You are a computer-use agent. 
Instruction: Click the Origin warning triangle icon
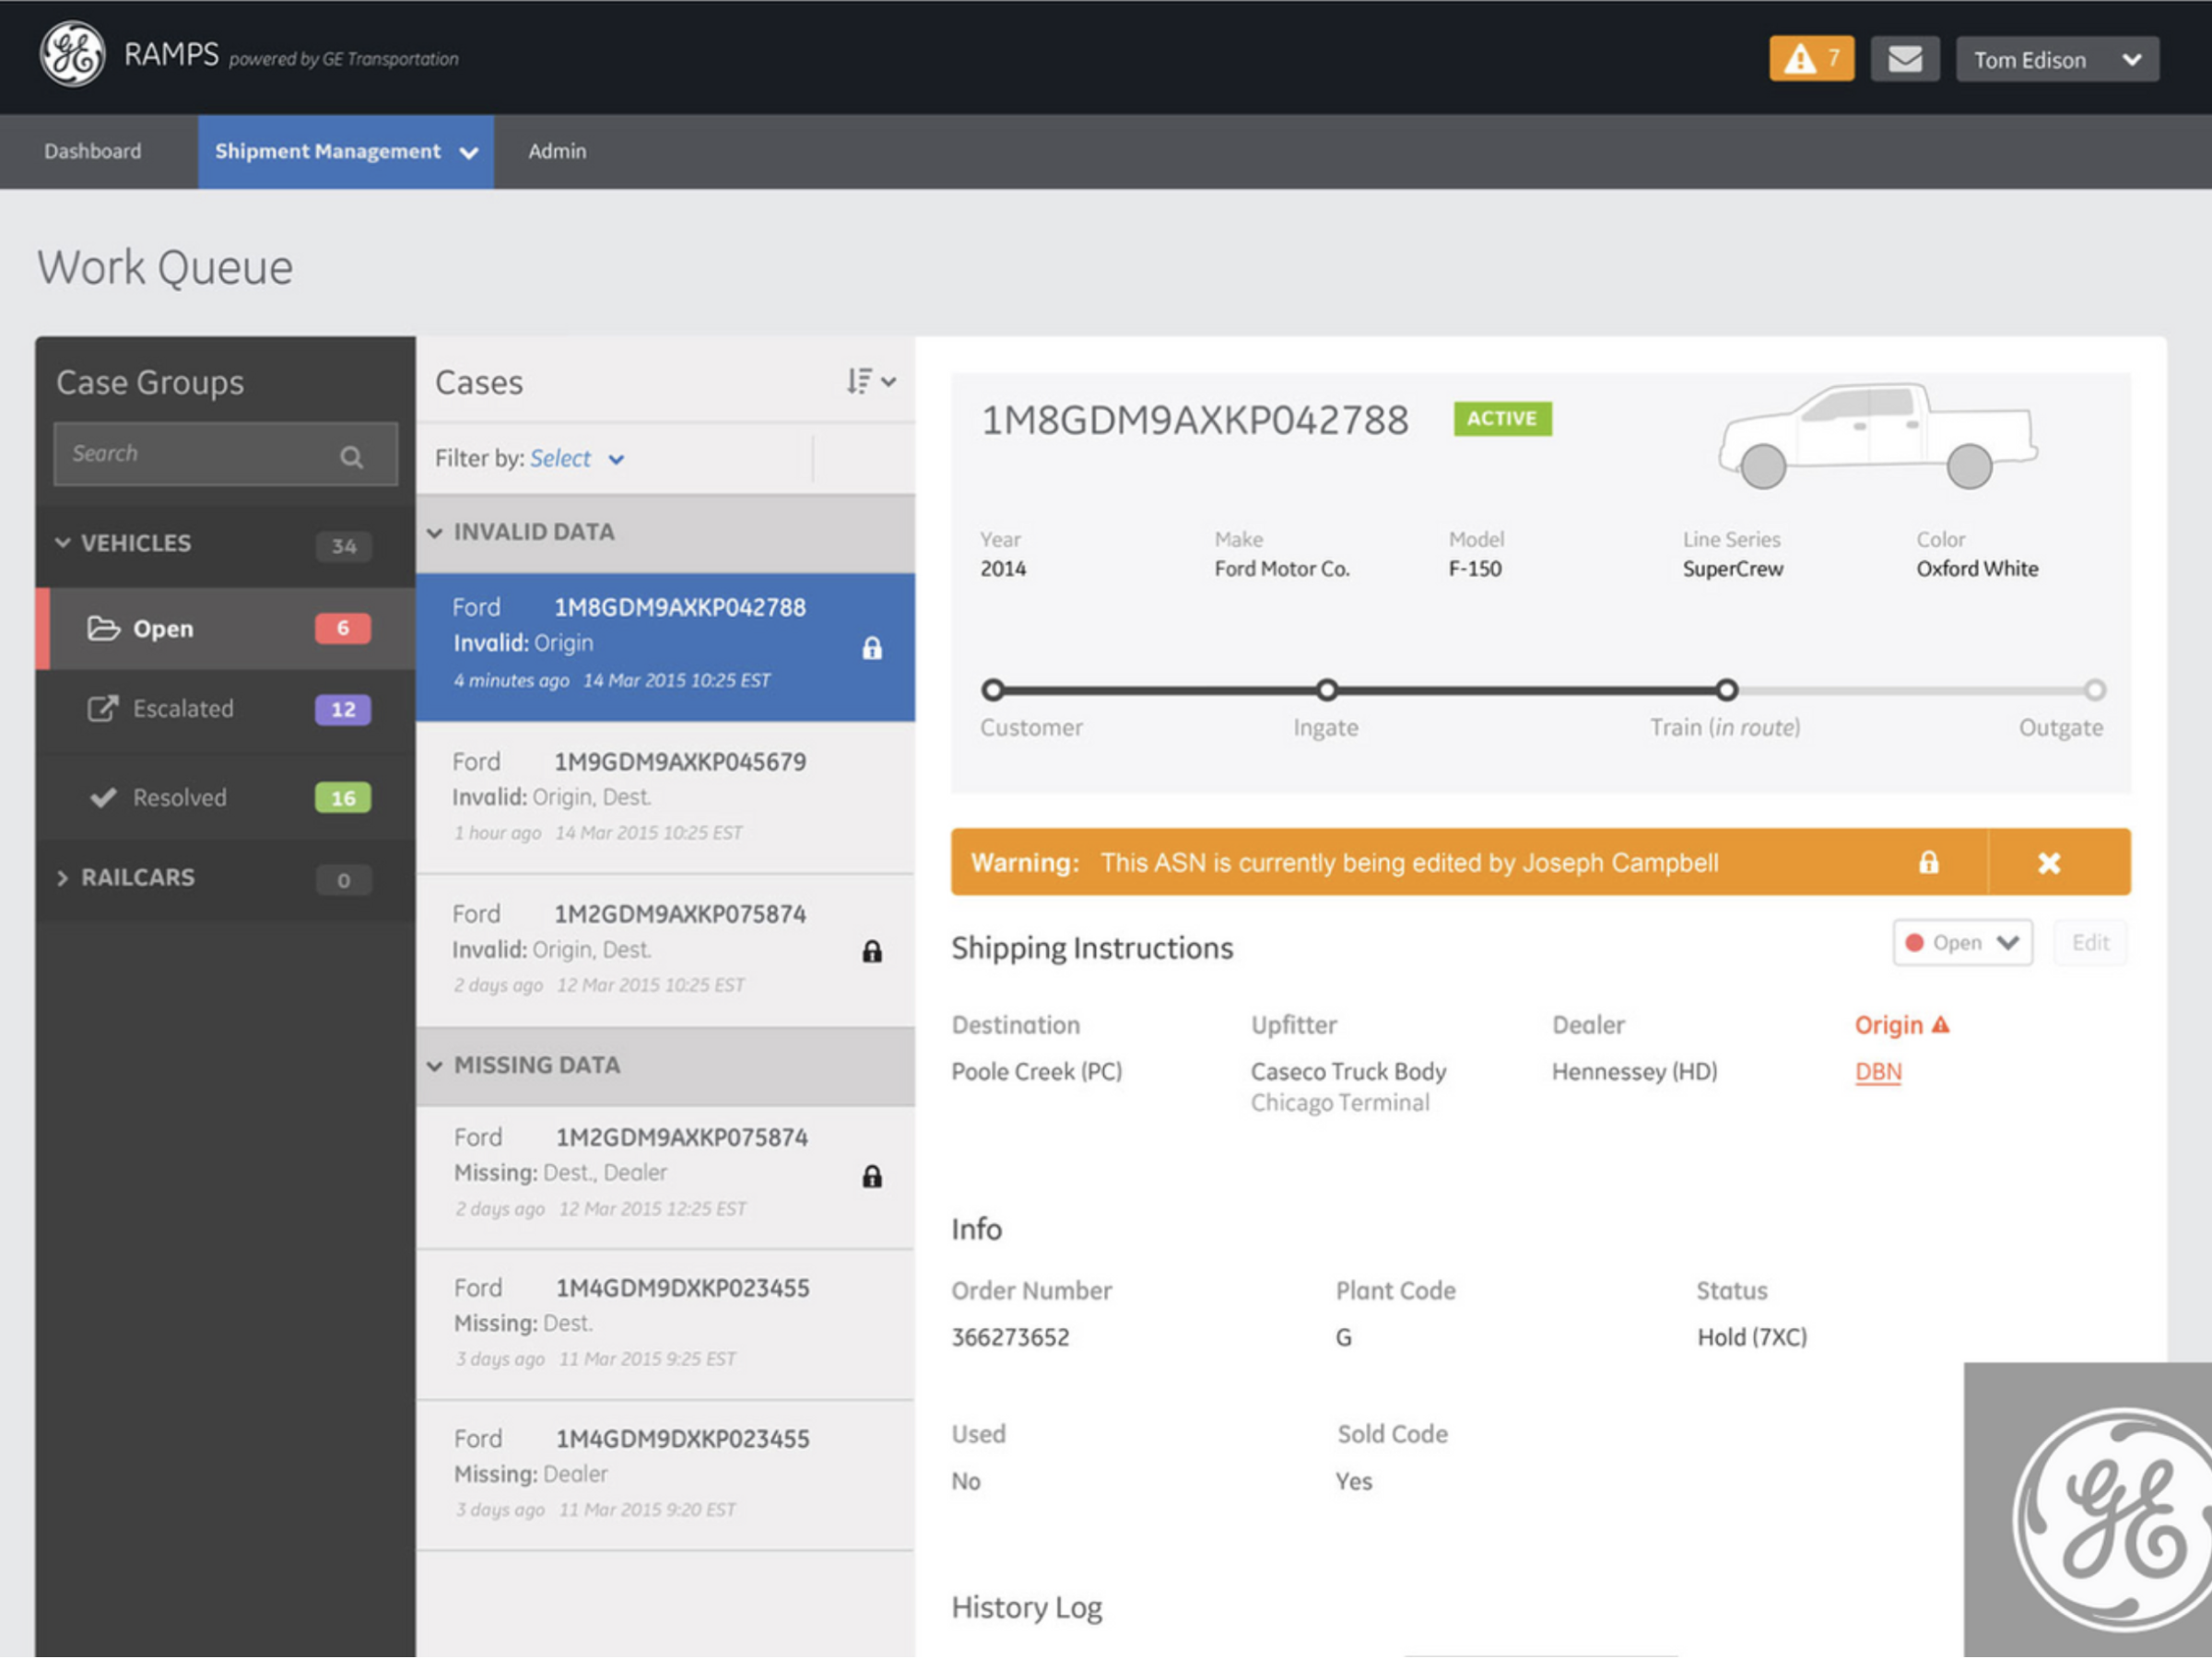[x=1941, y=1025]
